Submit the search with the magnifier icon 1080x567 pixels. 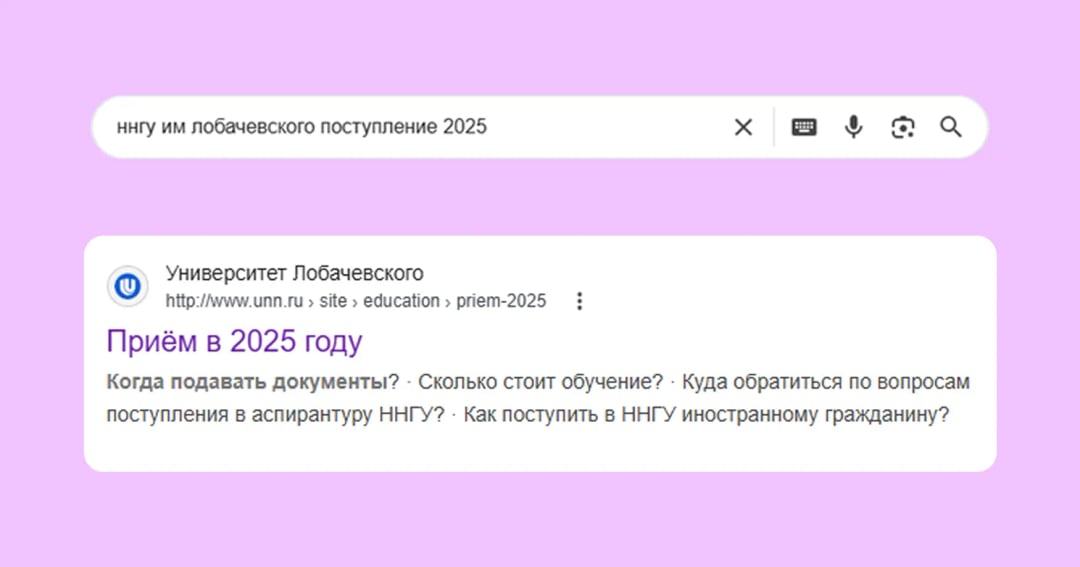coord(951,127)
